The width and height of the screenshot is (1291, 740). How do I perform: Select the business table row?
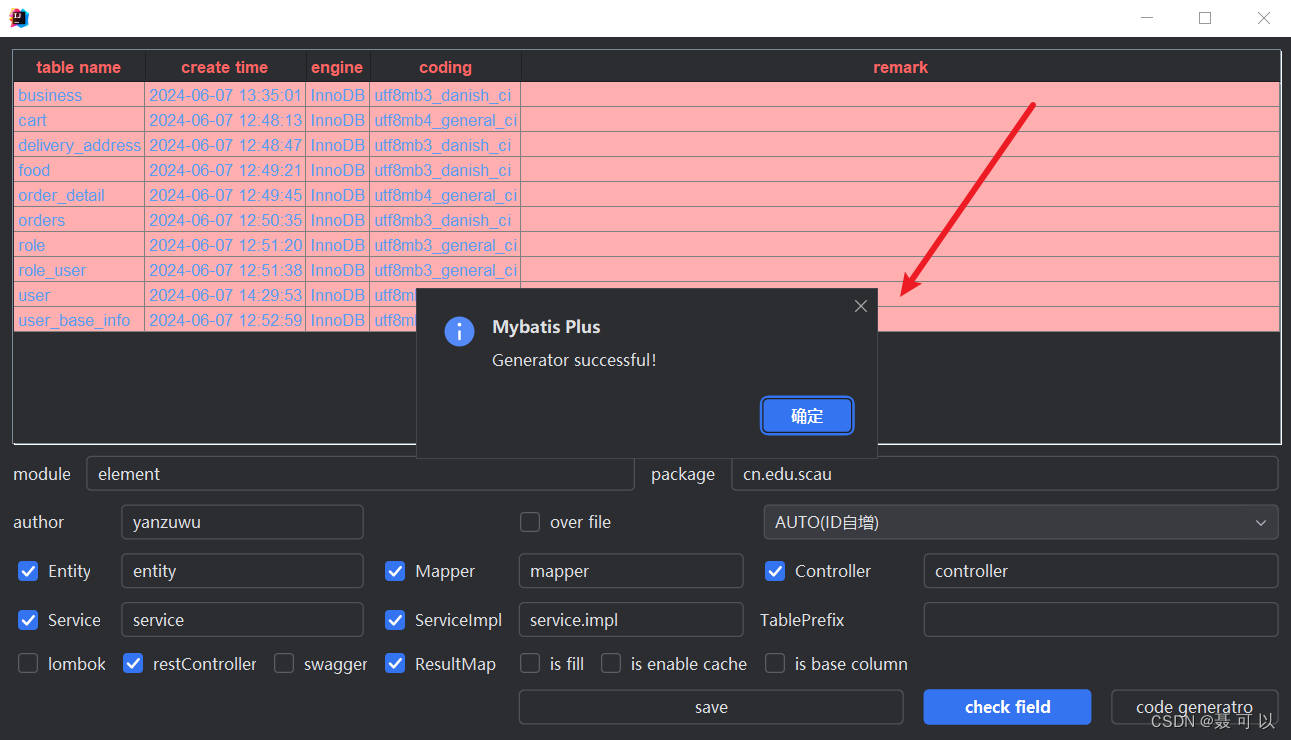[647, 95]
